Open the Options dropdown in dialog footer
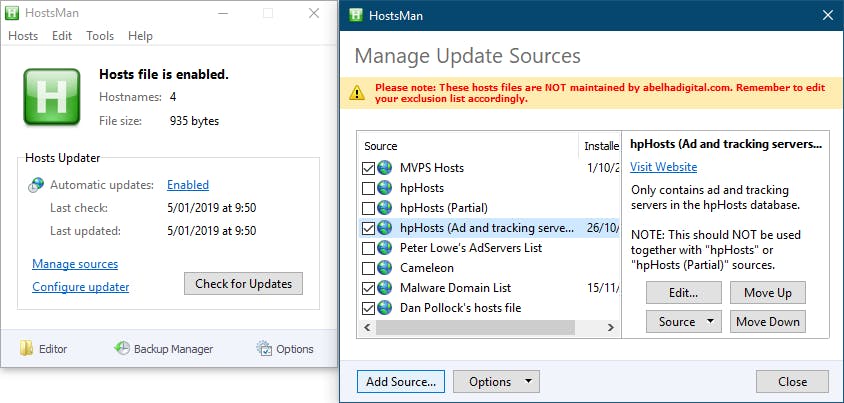 (496, 381)
